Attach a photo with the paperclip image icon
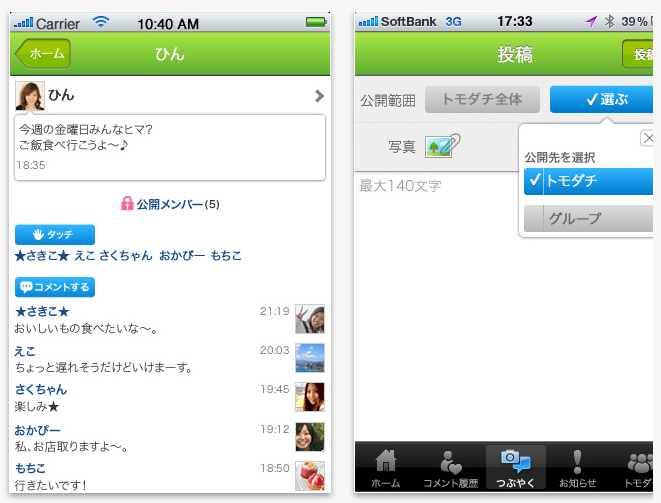 pos(442,146)
